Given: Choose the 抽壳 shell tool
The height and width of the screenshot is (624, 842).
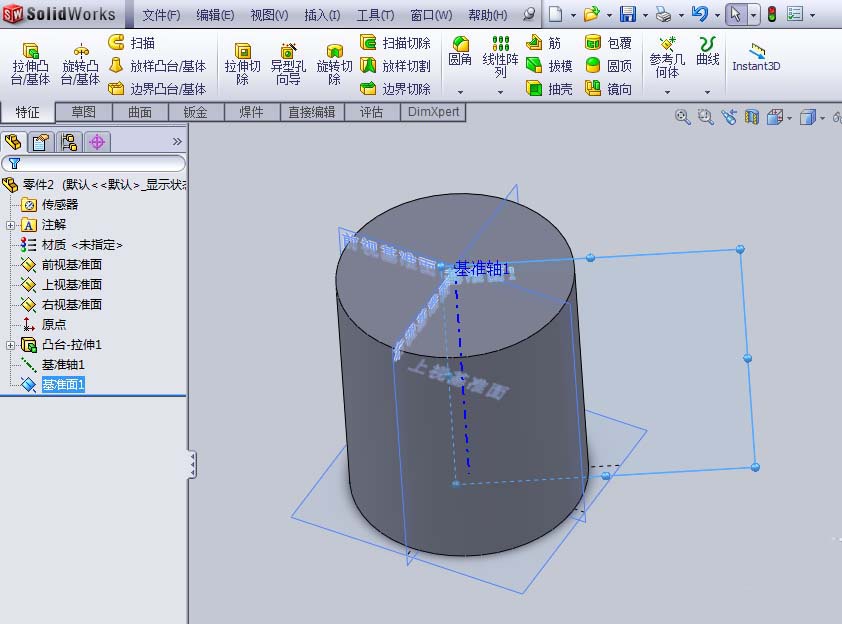Looking at the screenshot, I should point(549,88).
